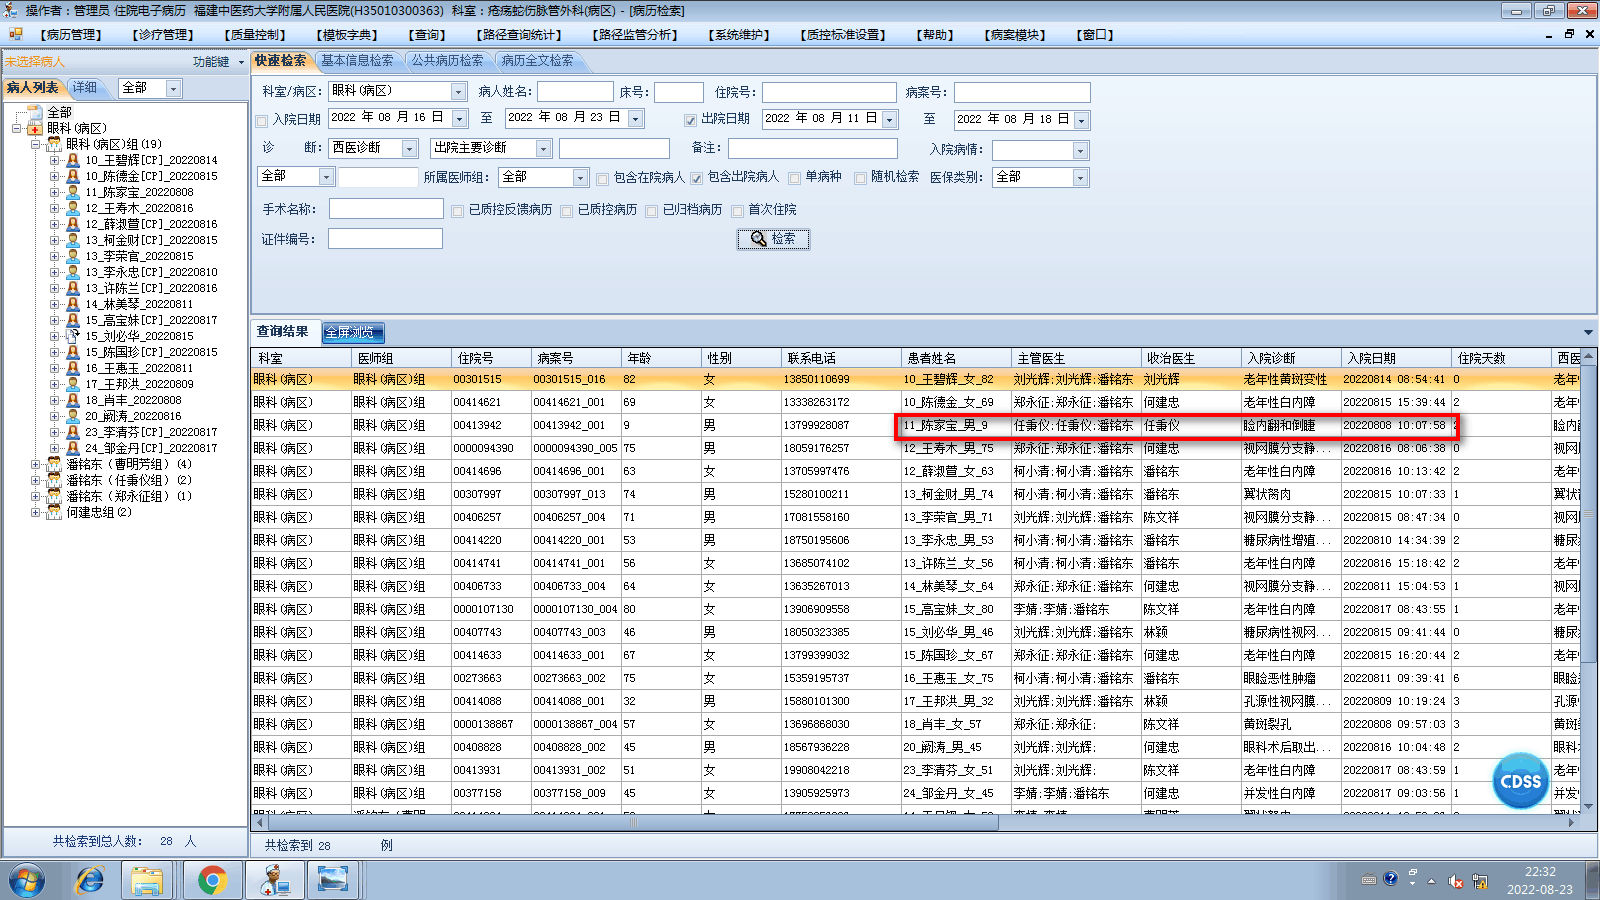Sort results by the 入院日期 column header
The width and height of the screenshot is (1600, 900).
[1395, 358]
